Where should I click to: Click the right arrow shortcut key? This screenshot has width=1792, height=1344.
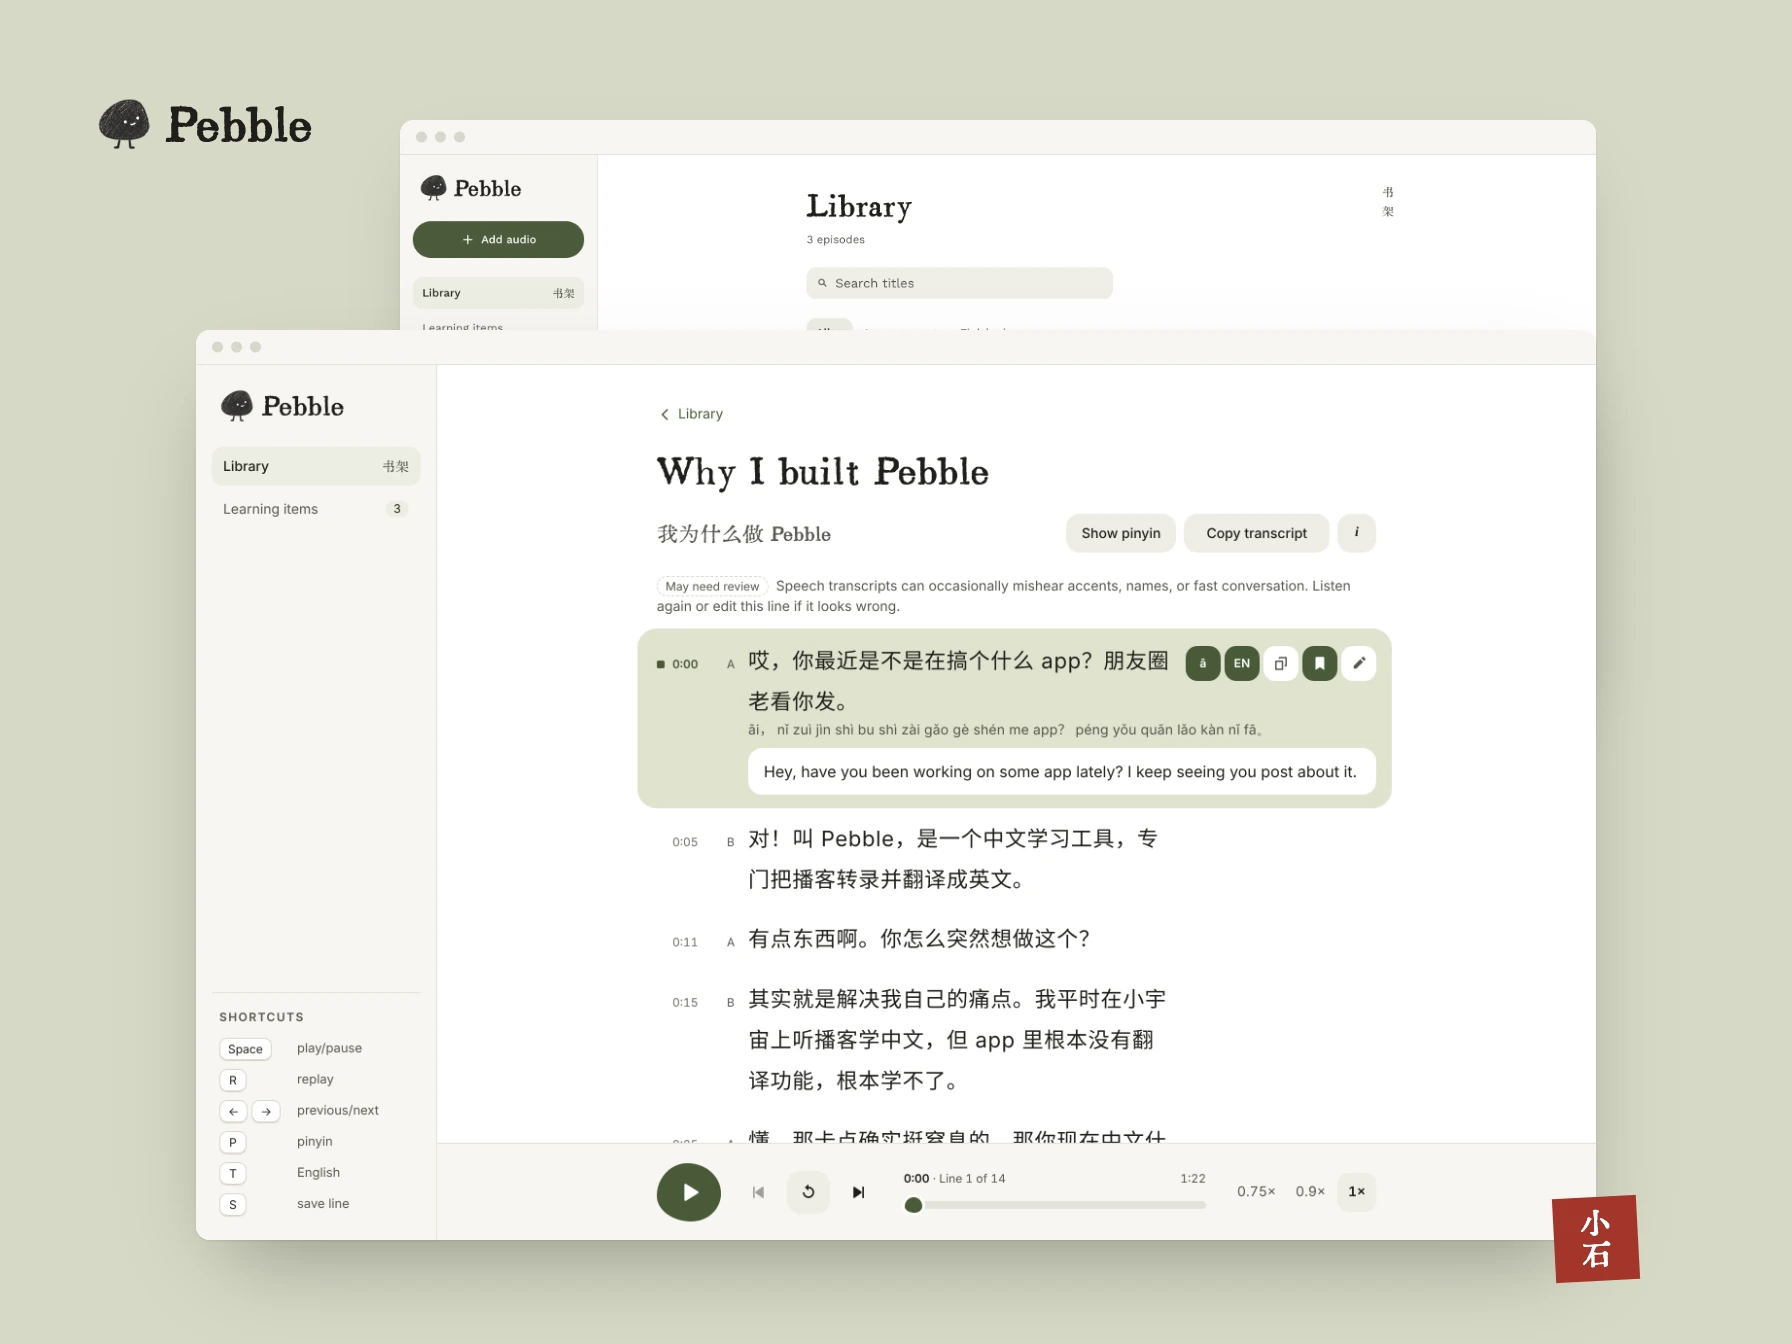[x=266, y=1111]
